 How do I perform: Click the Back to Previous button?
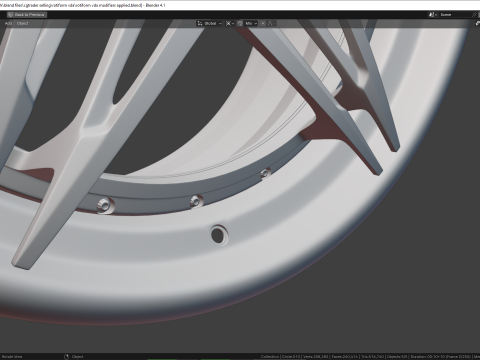tap(27, 15)
